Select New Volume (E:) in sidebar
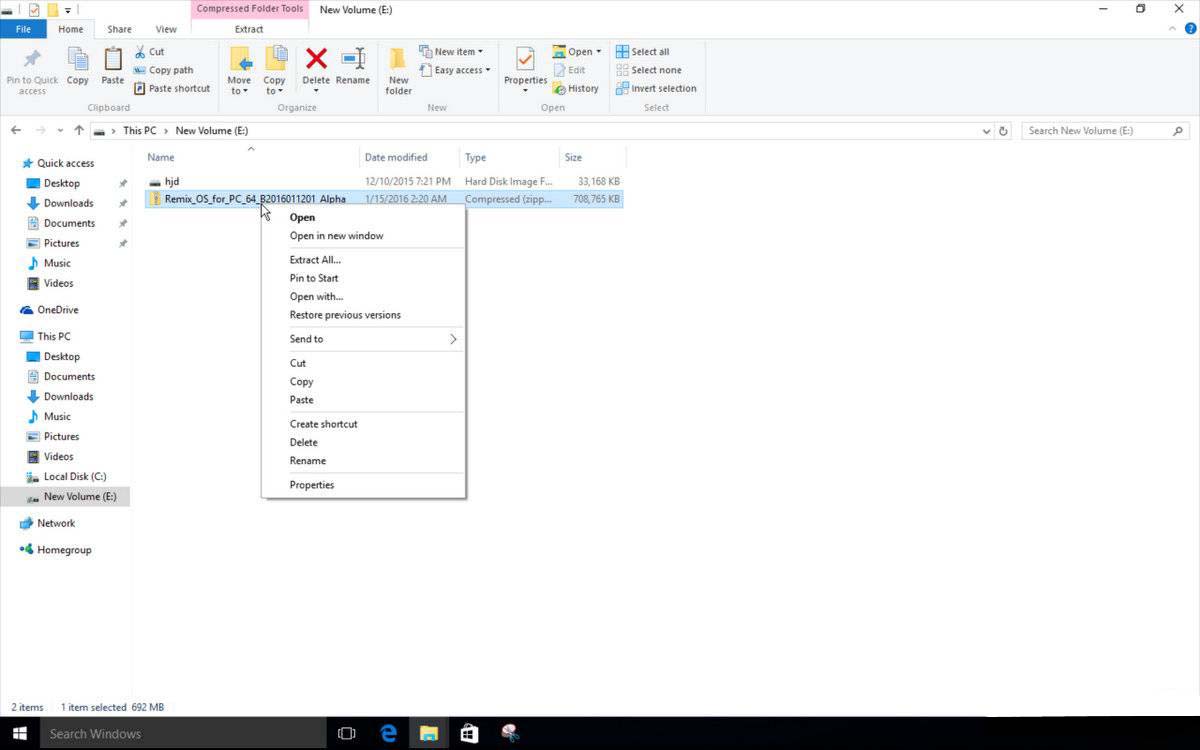 point(79,496)
